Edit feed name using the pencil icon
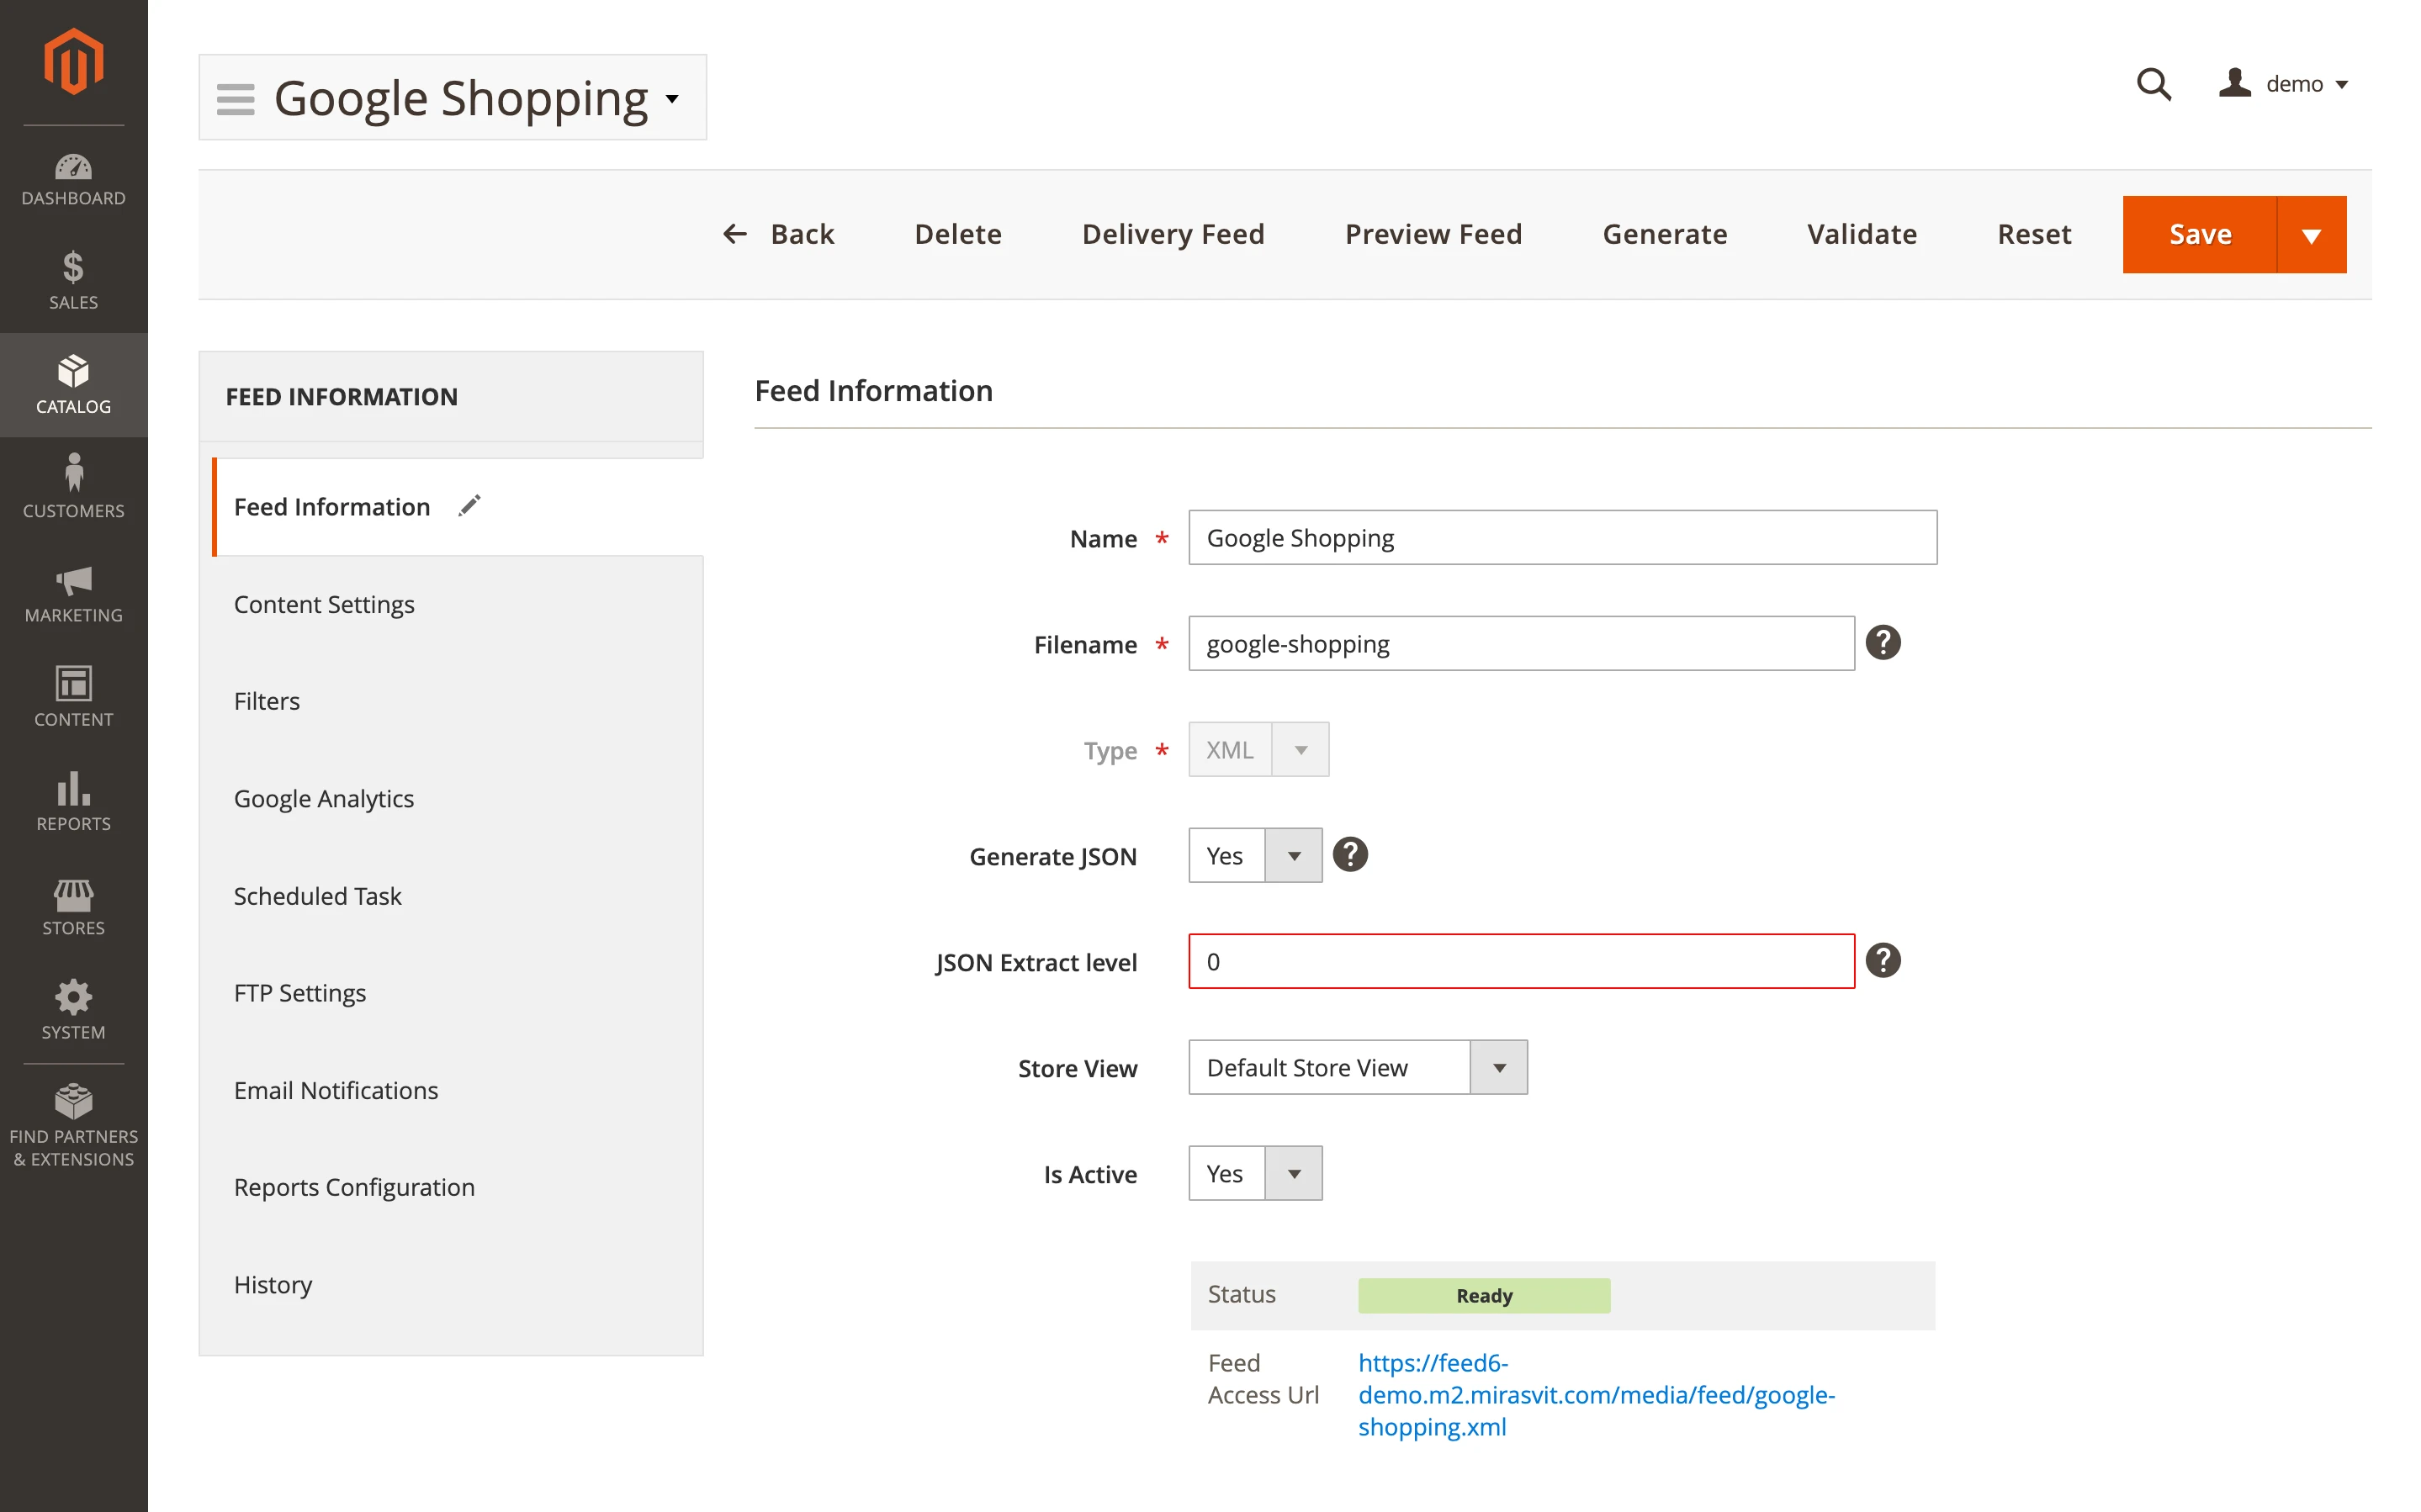Screen dimensions: 2421x1512 pos(469,505)
